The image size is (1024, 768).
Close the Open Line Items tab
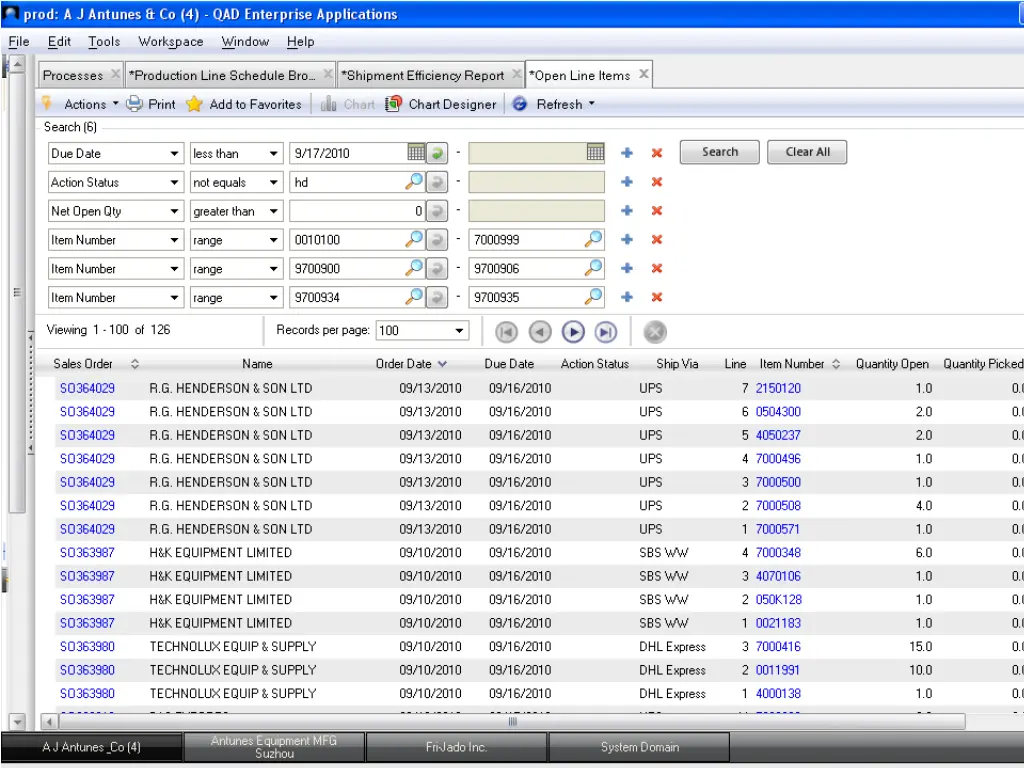tap(644, 74)
